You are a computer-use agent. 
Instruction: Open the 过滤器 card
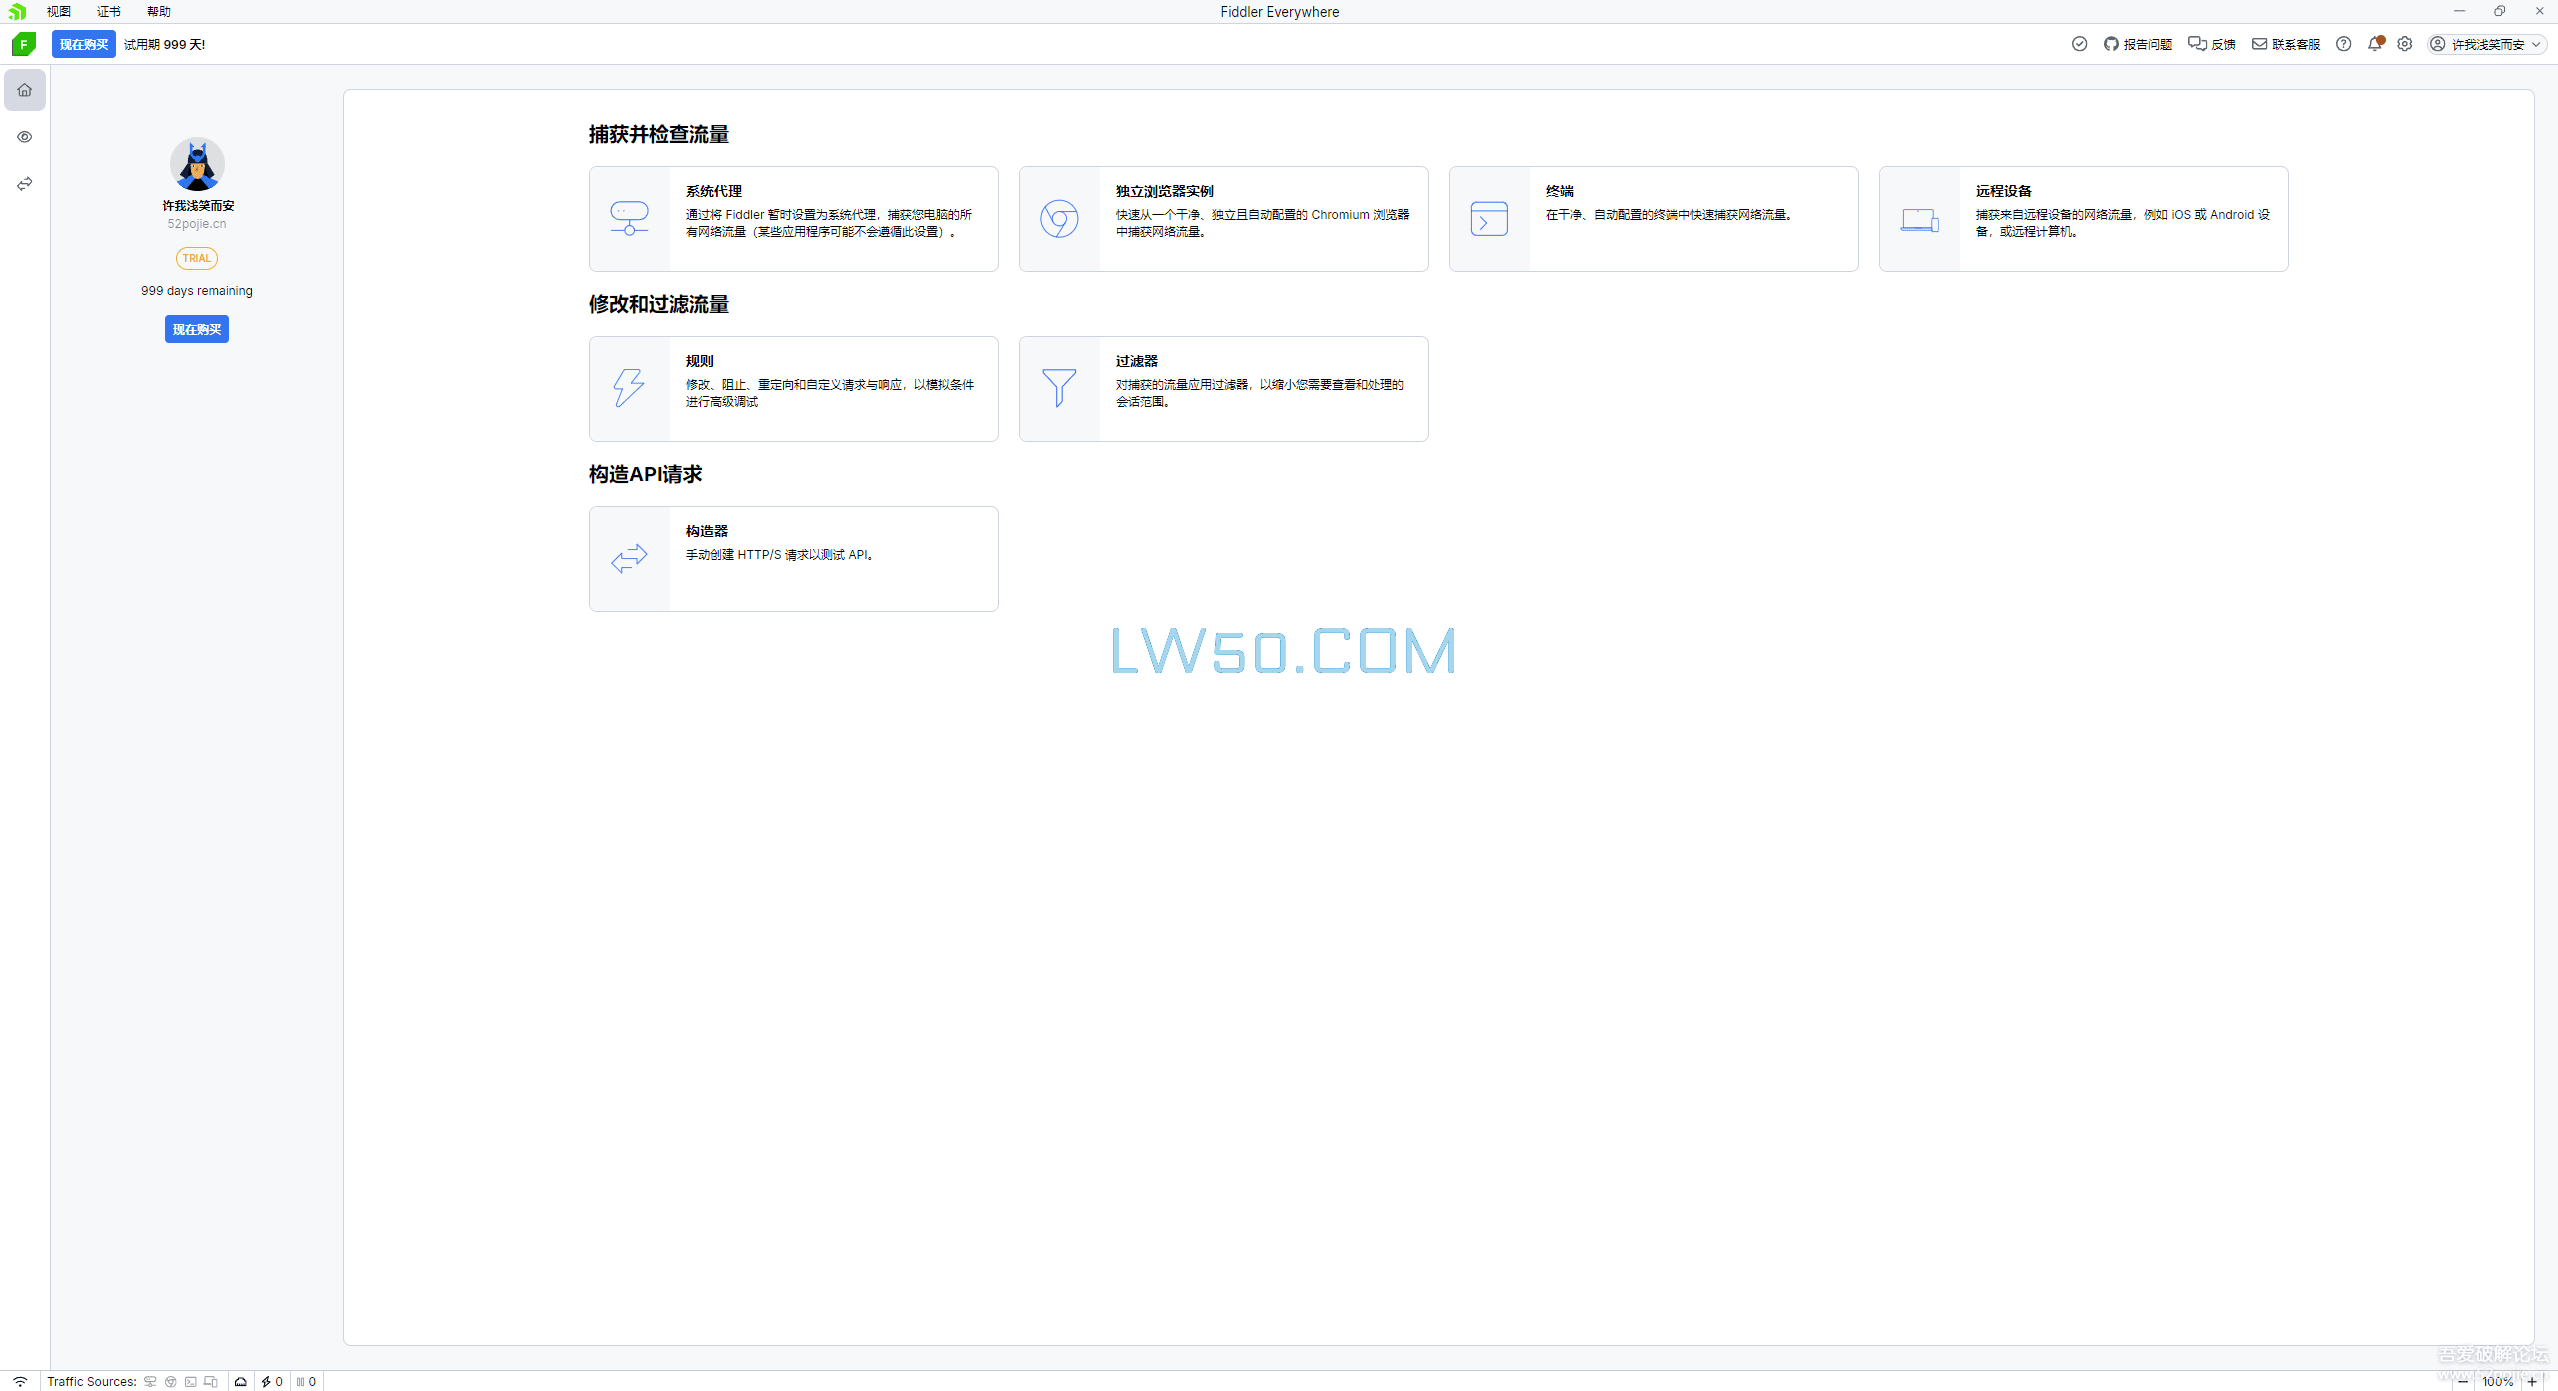pos(1223,389)
